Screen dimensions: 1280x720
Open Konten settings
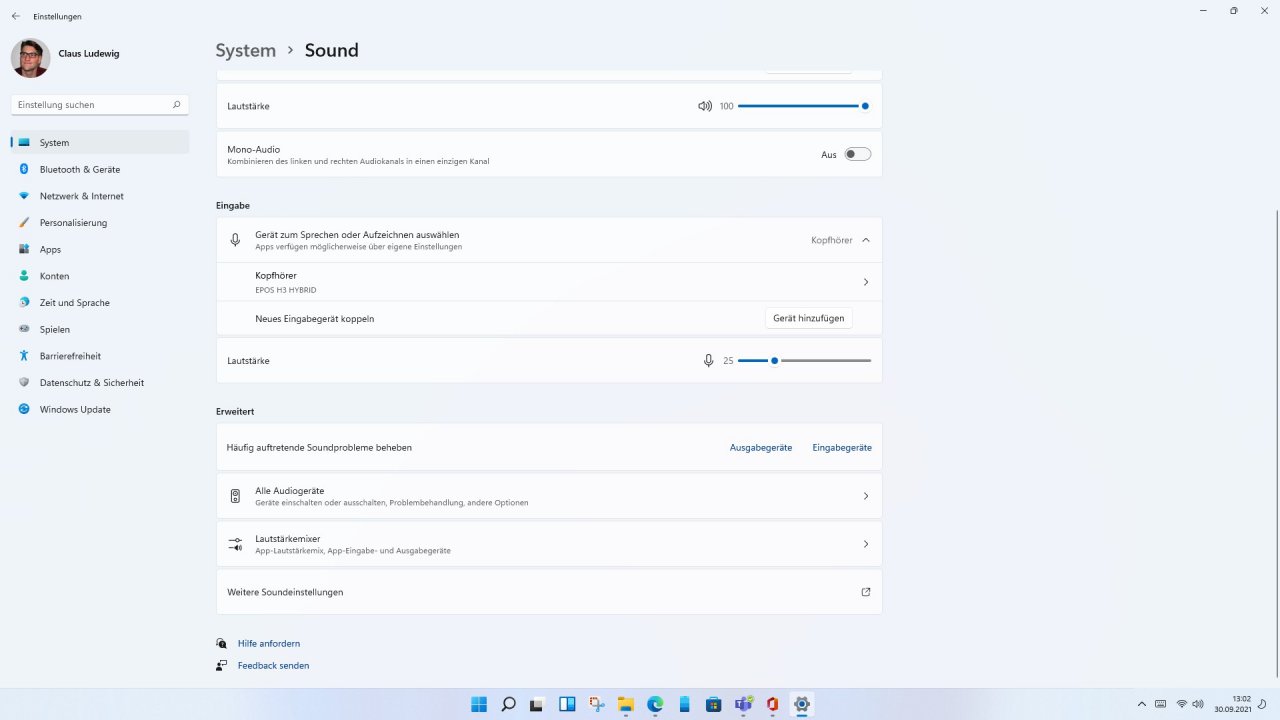coord(100,276)
